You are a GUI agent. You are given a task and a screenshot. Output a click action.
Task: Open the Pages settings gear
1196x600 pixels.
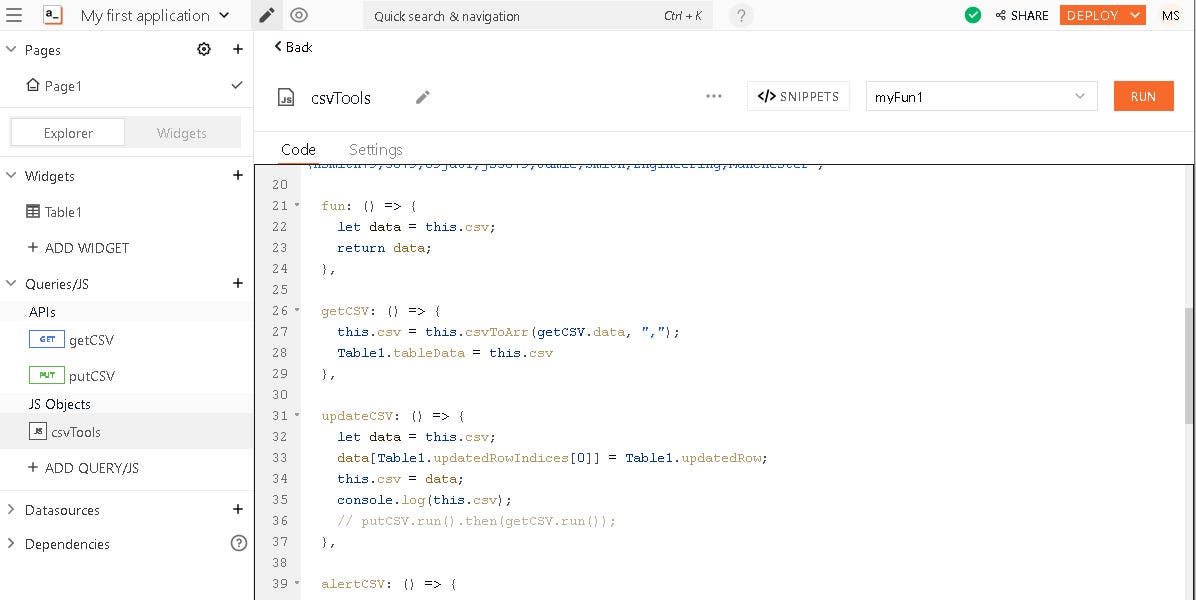(x=204, y=49)
